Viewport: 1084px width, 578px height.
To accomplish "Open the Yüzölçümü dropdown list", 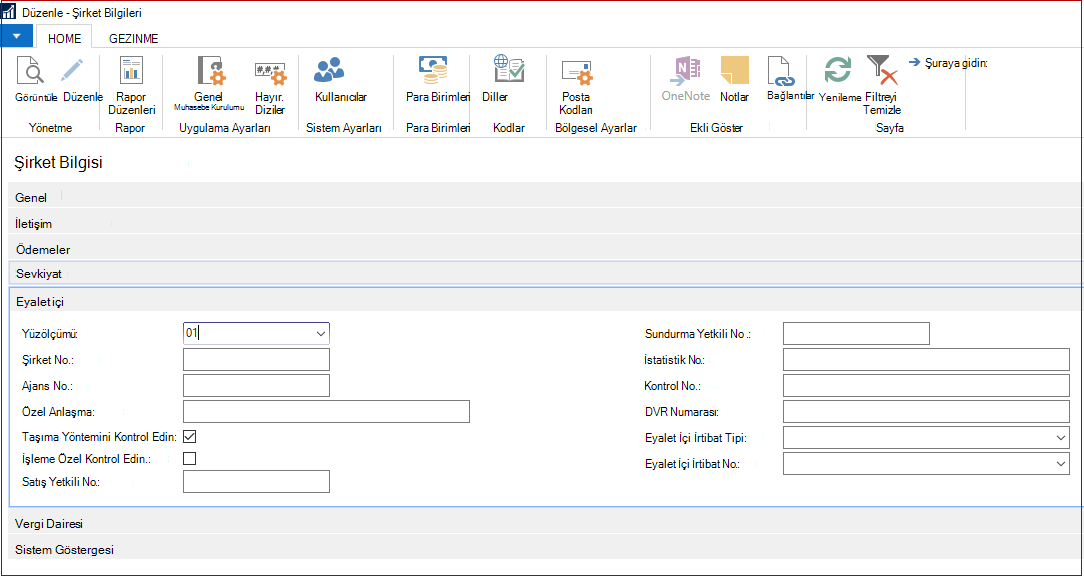I will pyautogui.click(x=321, y=333).
